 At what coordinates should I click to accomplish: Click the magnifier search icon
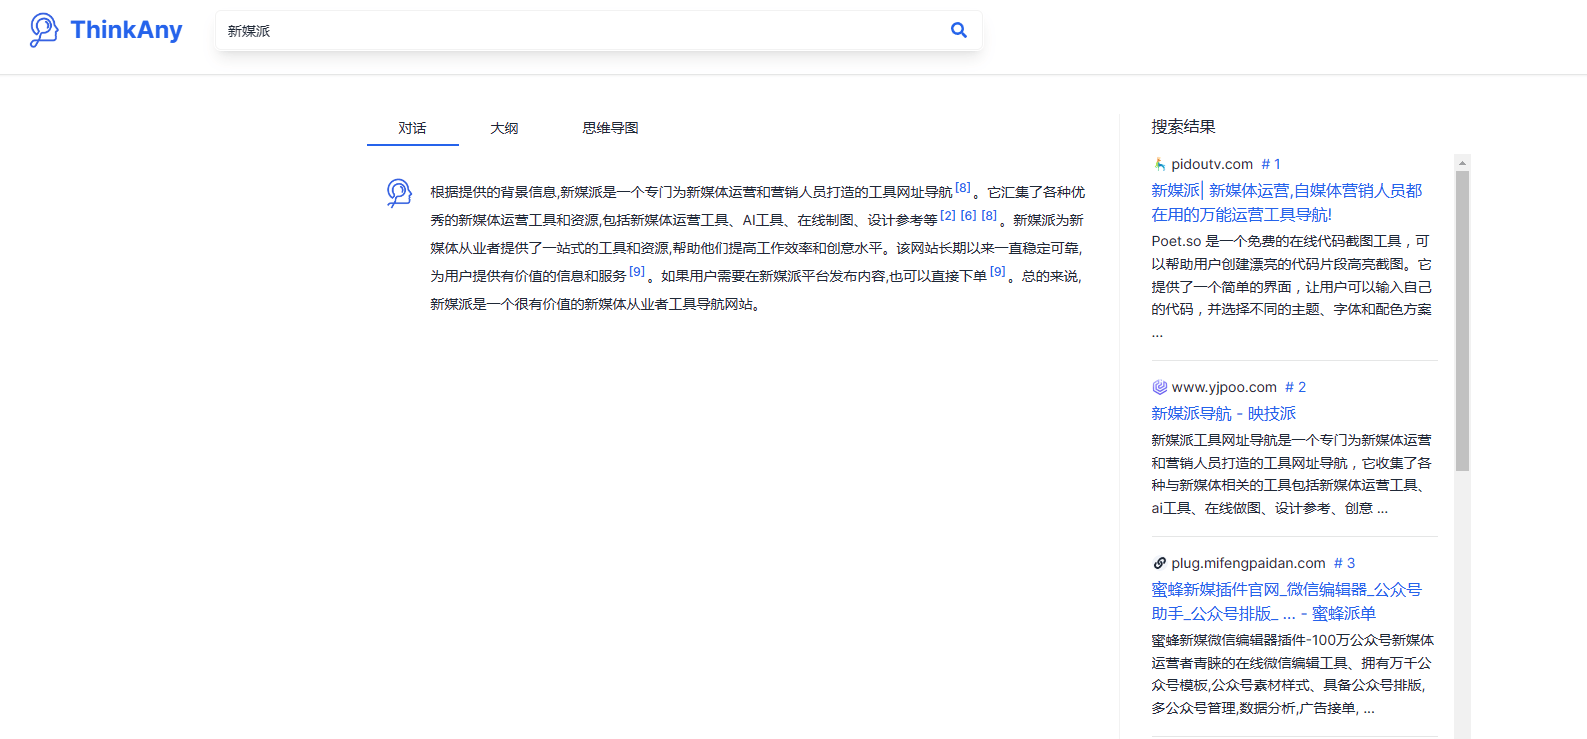(958, 30)
